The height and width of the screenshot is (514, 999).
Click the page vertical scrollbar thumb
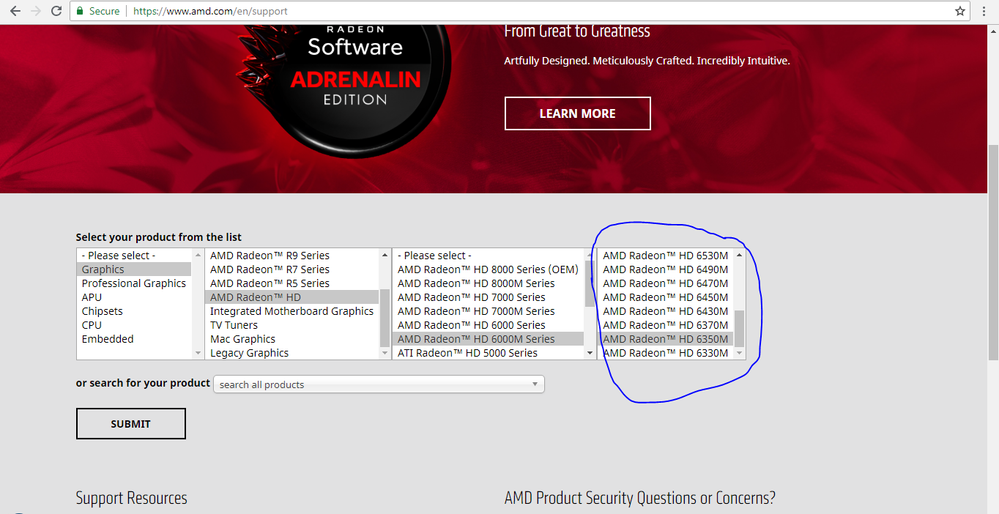993,252
